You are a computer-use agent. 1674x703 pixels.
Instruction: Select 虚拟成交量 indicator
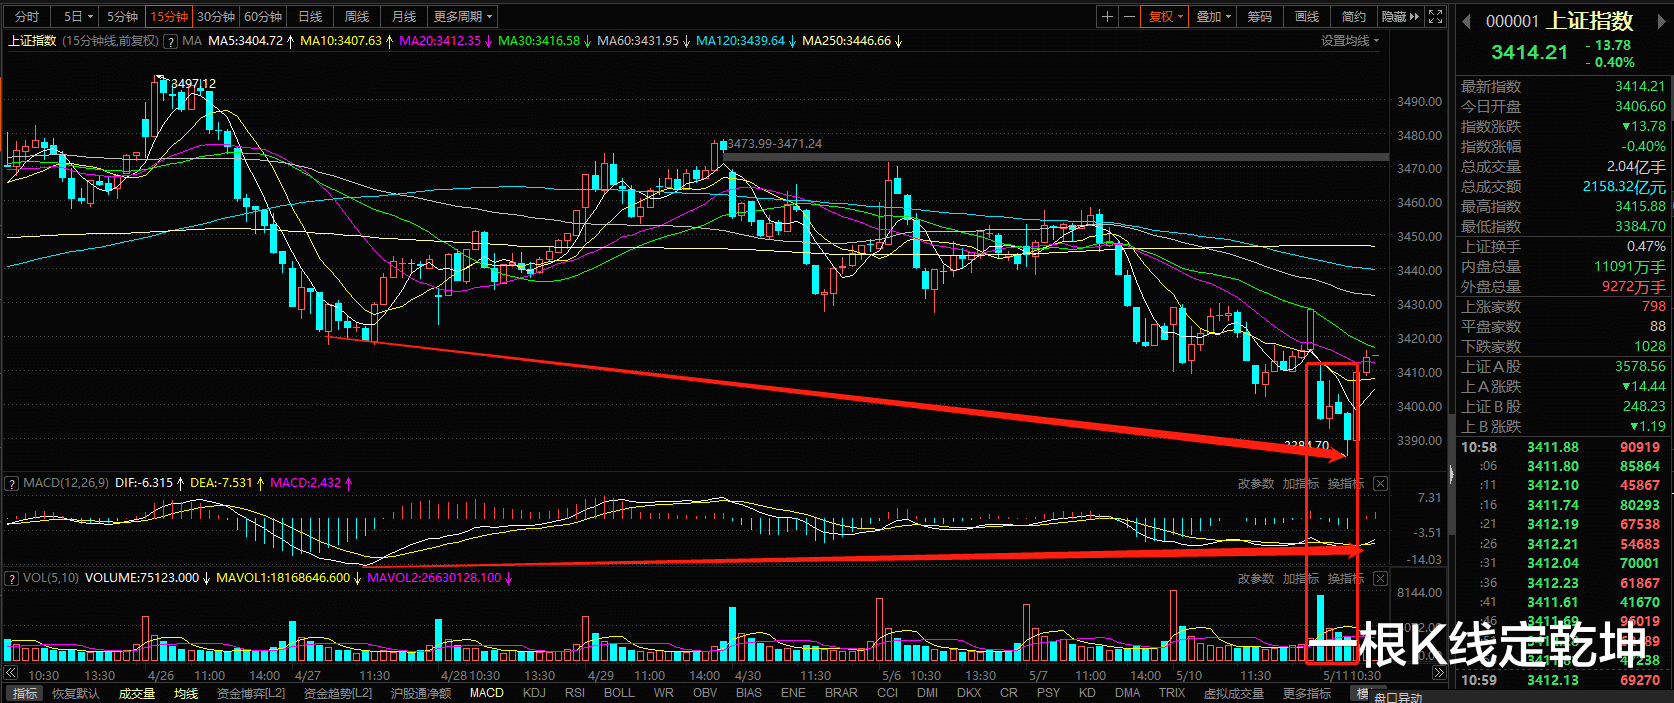click(x=1233, y=693)
